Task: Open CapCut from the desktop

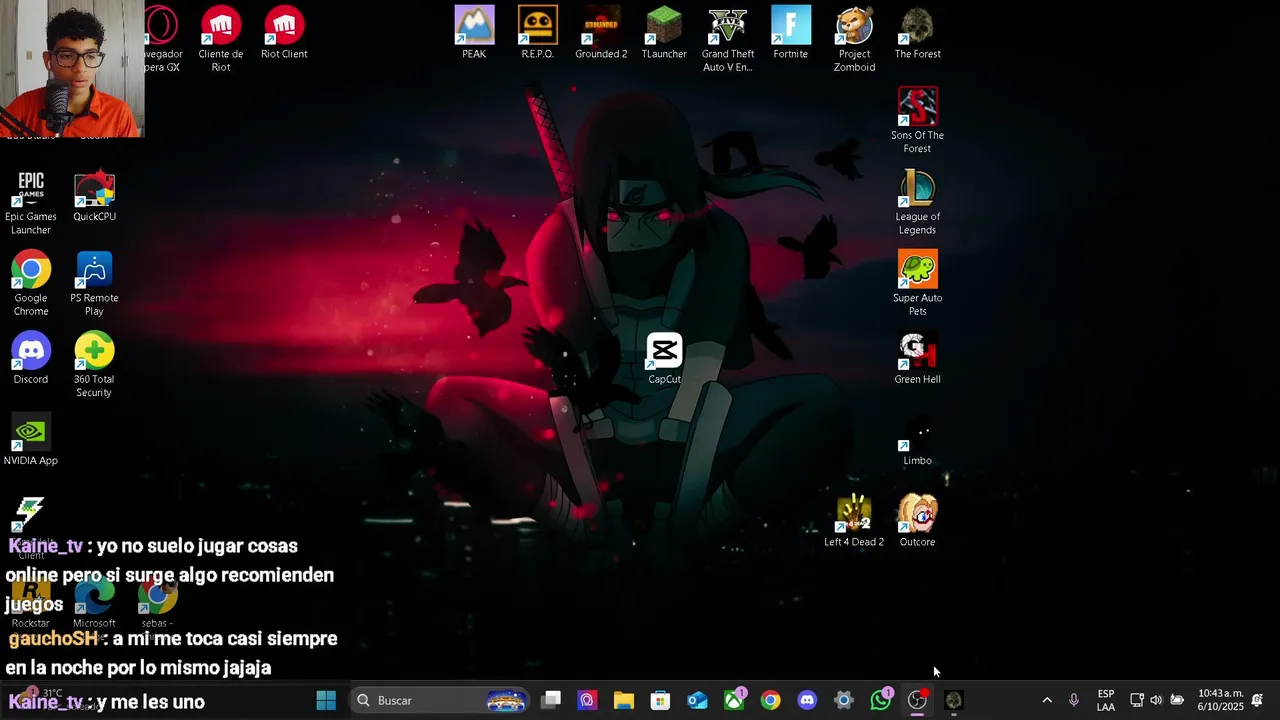Action: pos(664,359)
